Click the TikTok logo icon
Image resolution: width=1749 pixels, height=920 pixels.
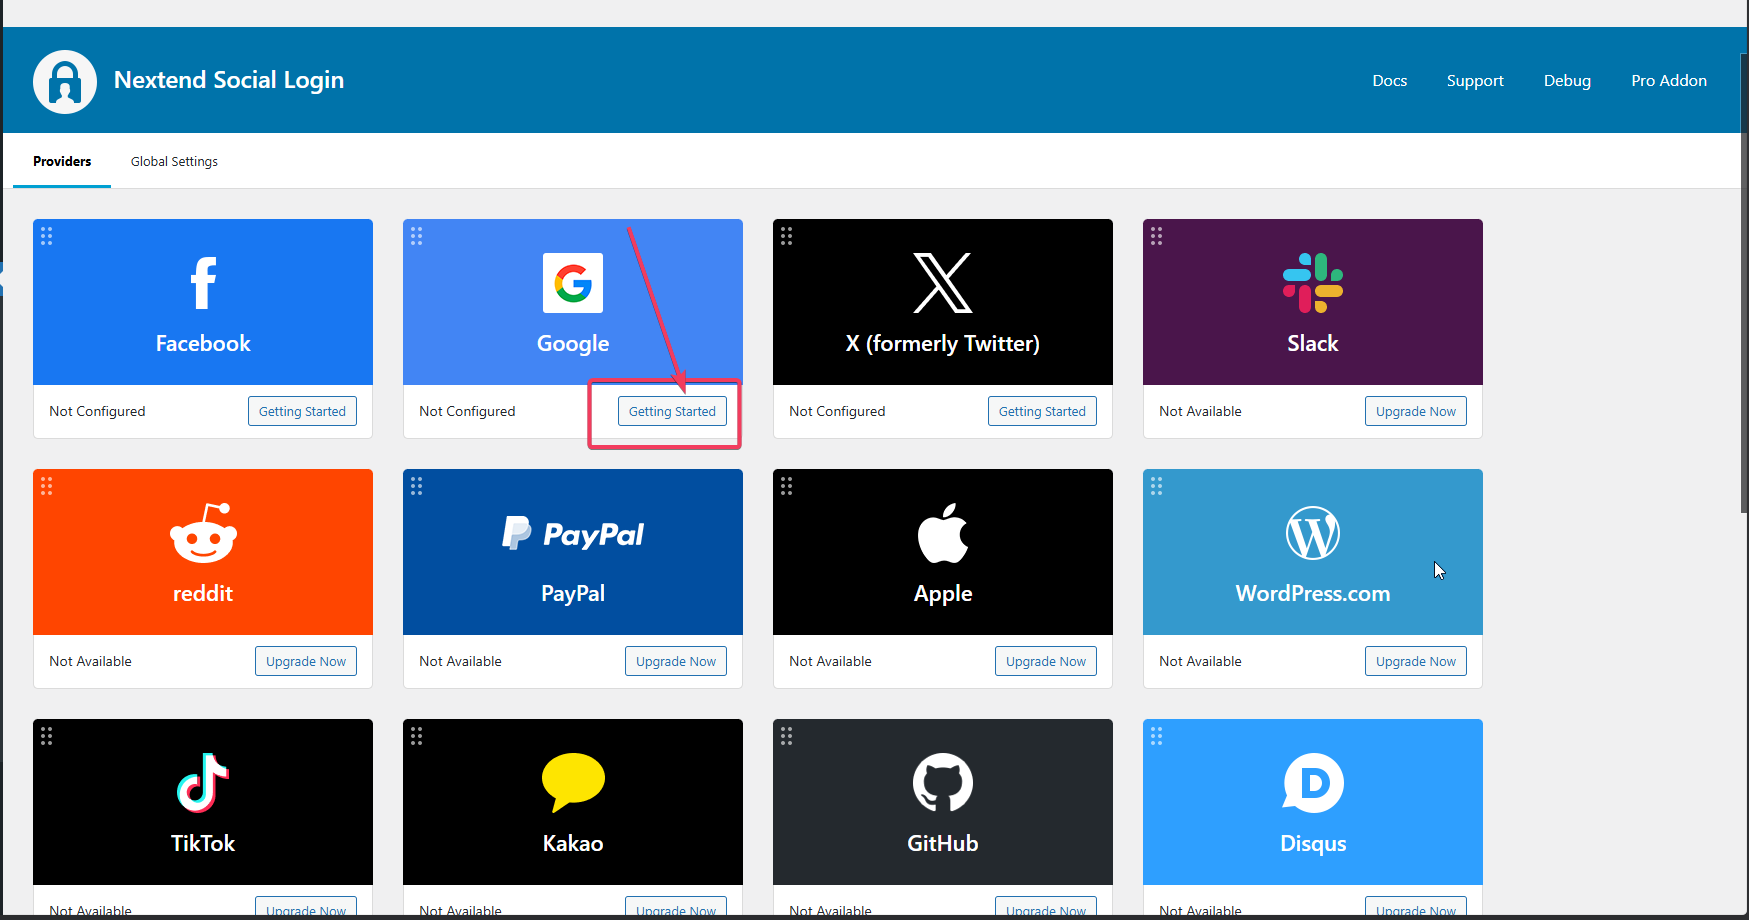coord(203,783)
